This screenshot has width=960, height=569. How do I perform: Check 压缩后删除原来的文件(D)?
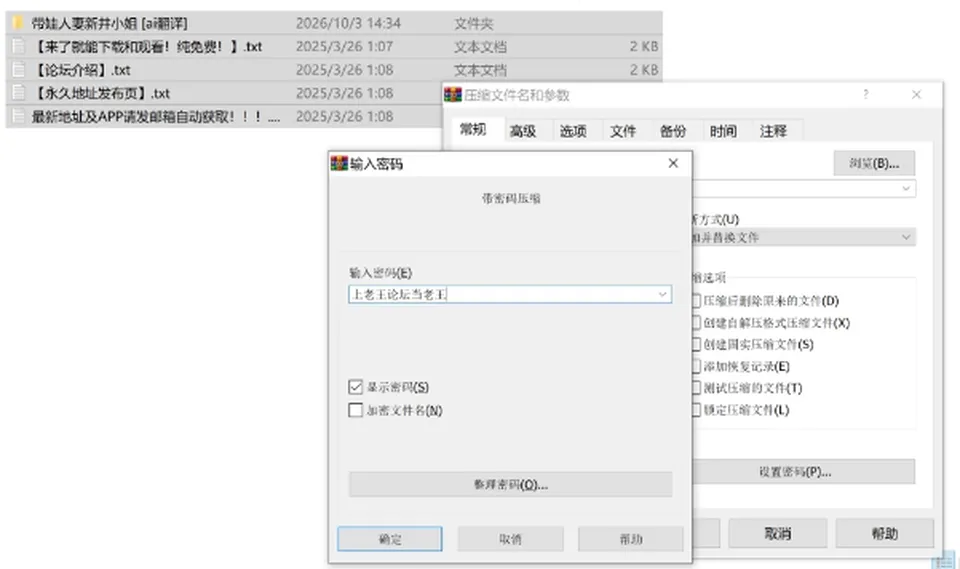click(696, 301)
